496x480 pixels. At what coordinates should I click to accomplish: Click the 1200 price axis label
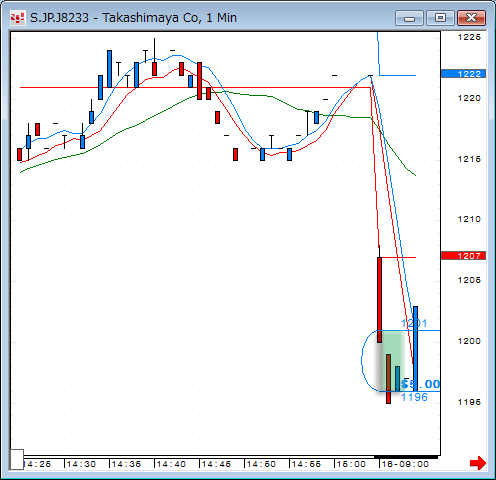469,341
